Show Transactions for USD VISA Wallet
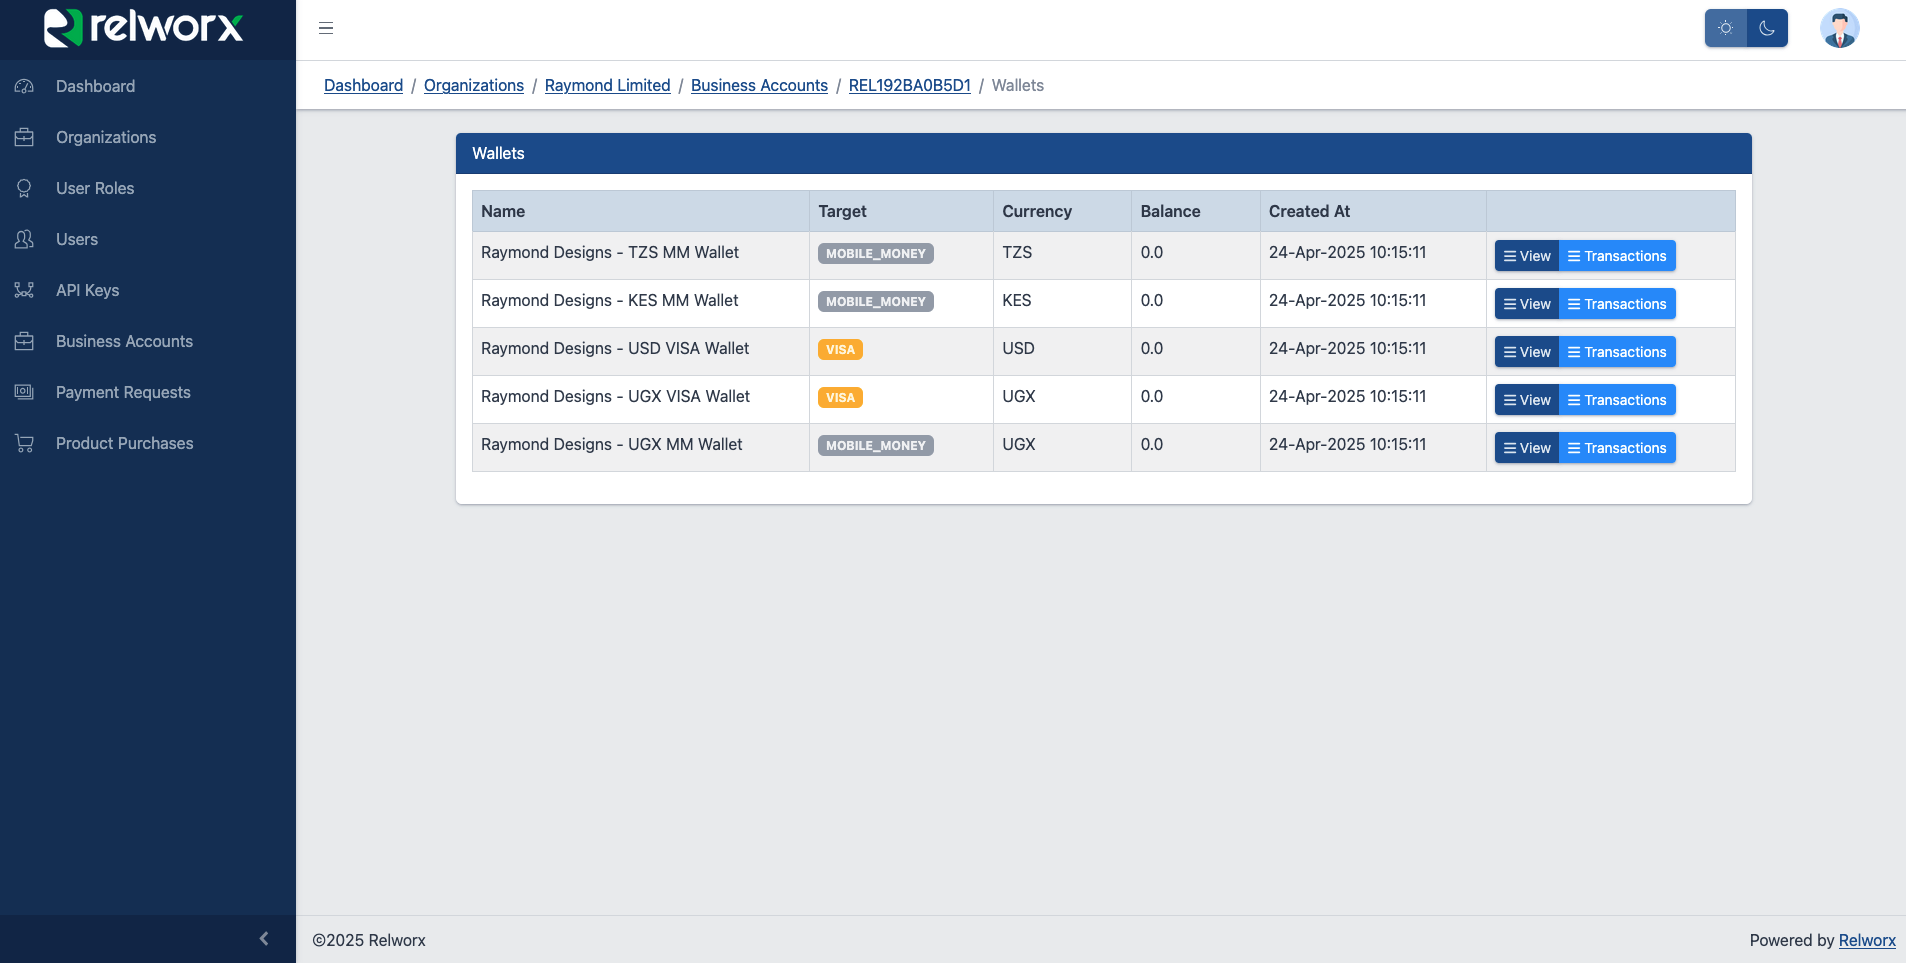This screenshot has width=1906, height=963. pos(1617,352)
